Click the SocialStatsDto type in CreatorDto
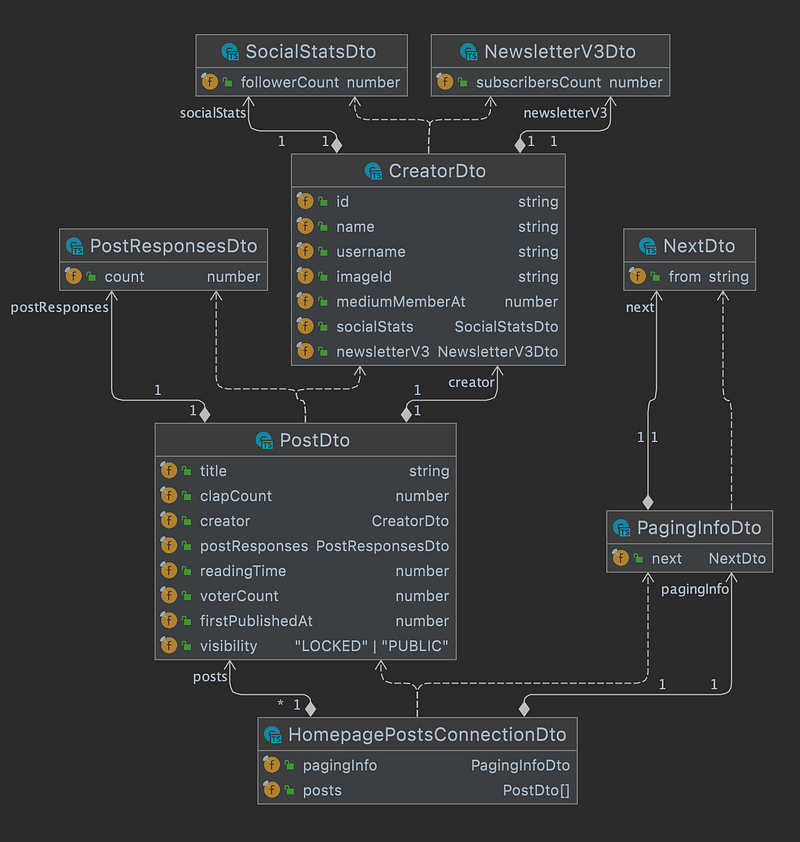The width and height of the screenshot is (800, 842). [x=506, y=326]
